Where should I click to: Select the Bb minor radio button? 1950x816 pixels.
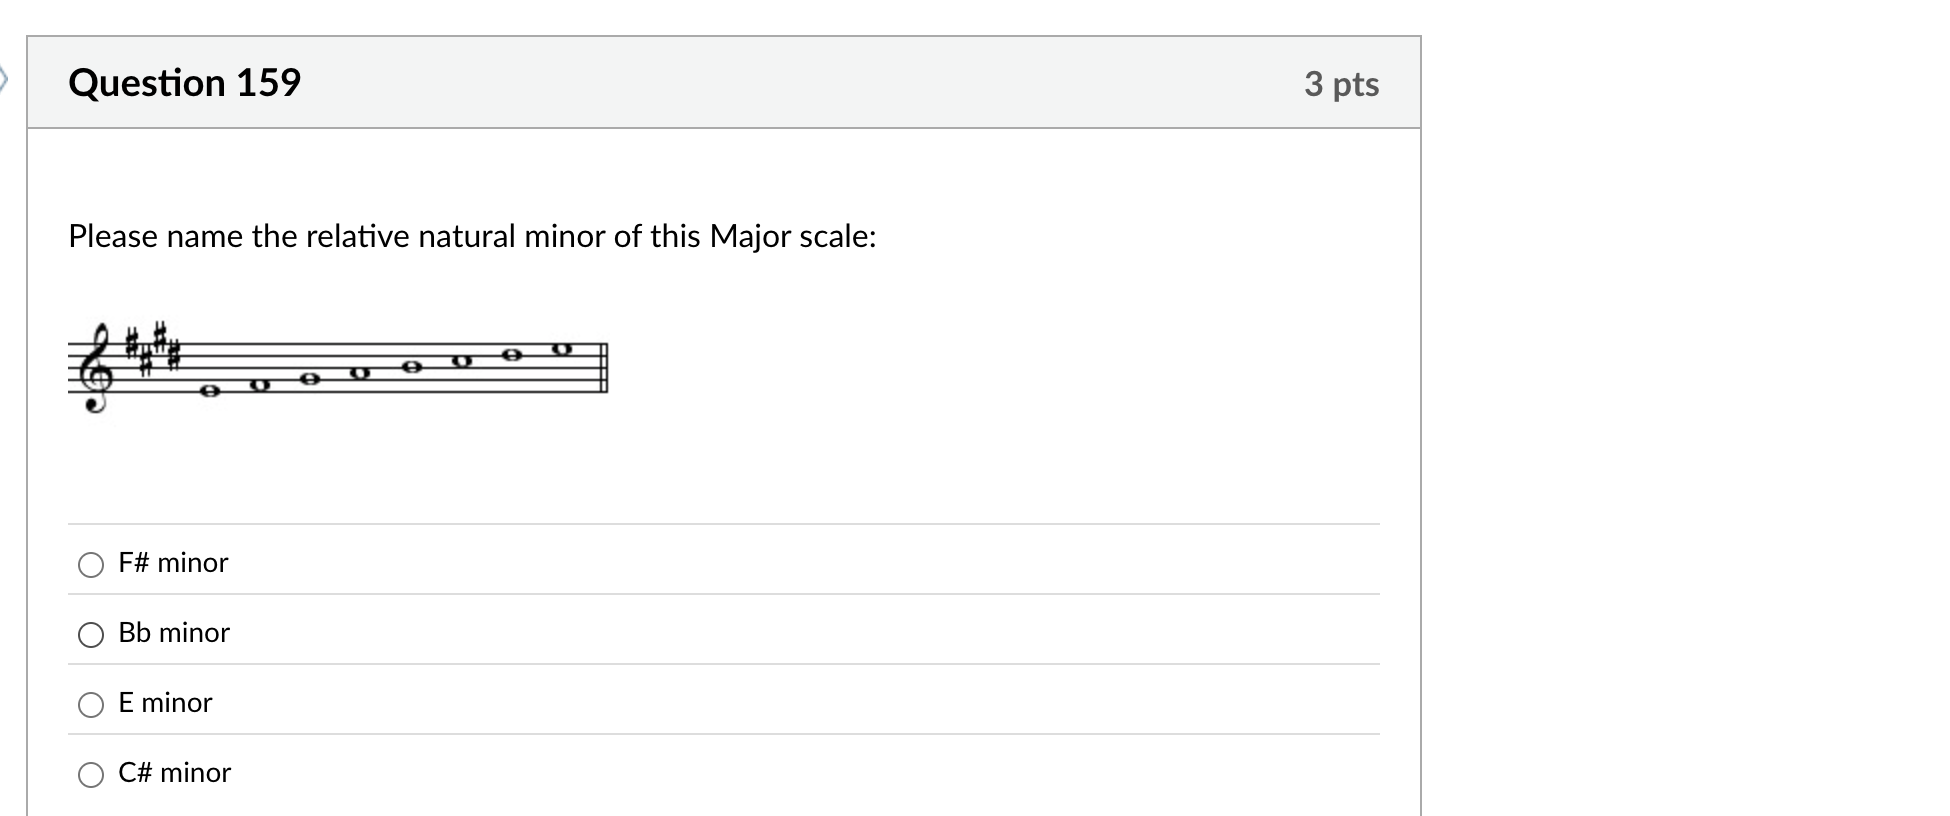click(x=91, y=634)
